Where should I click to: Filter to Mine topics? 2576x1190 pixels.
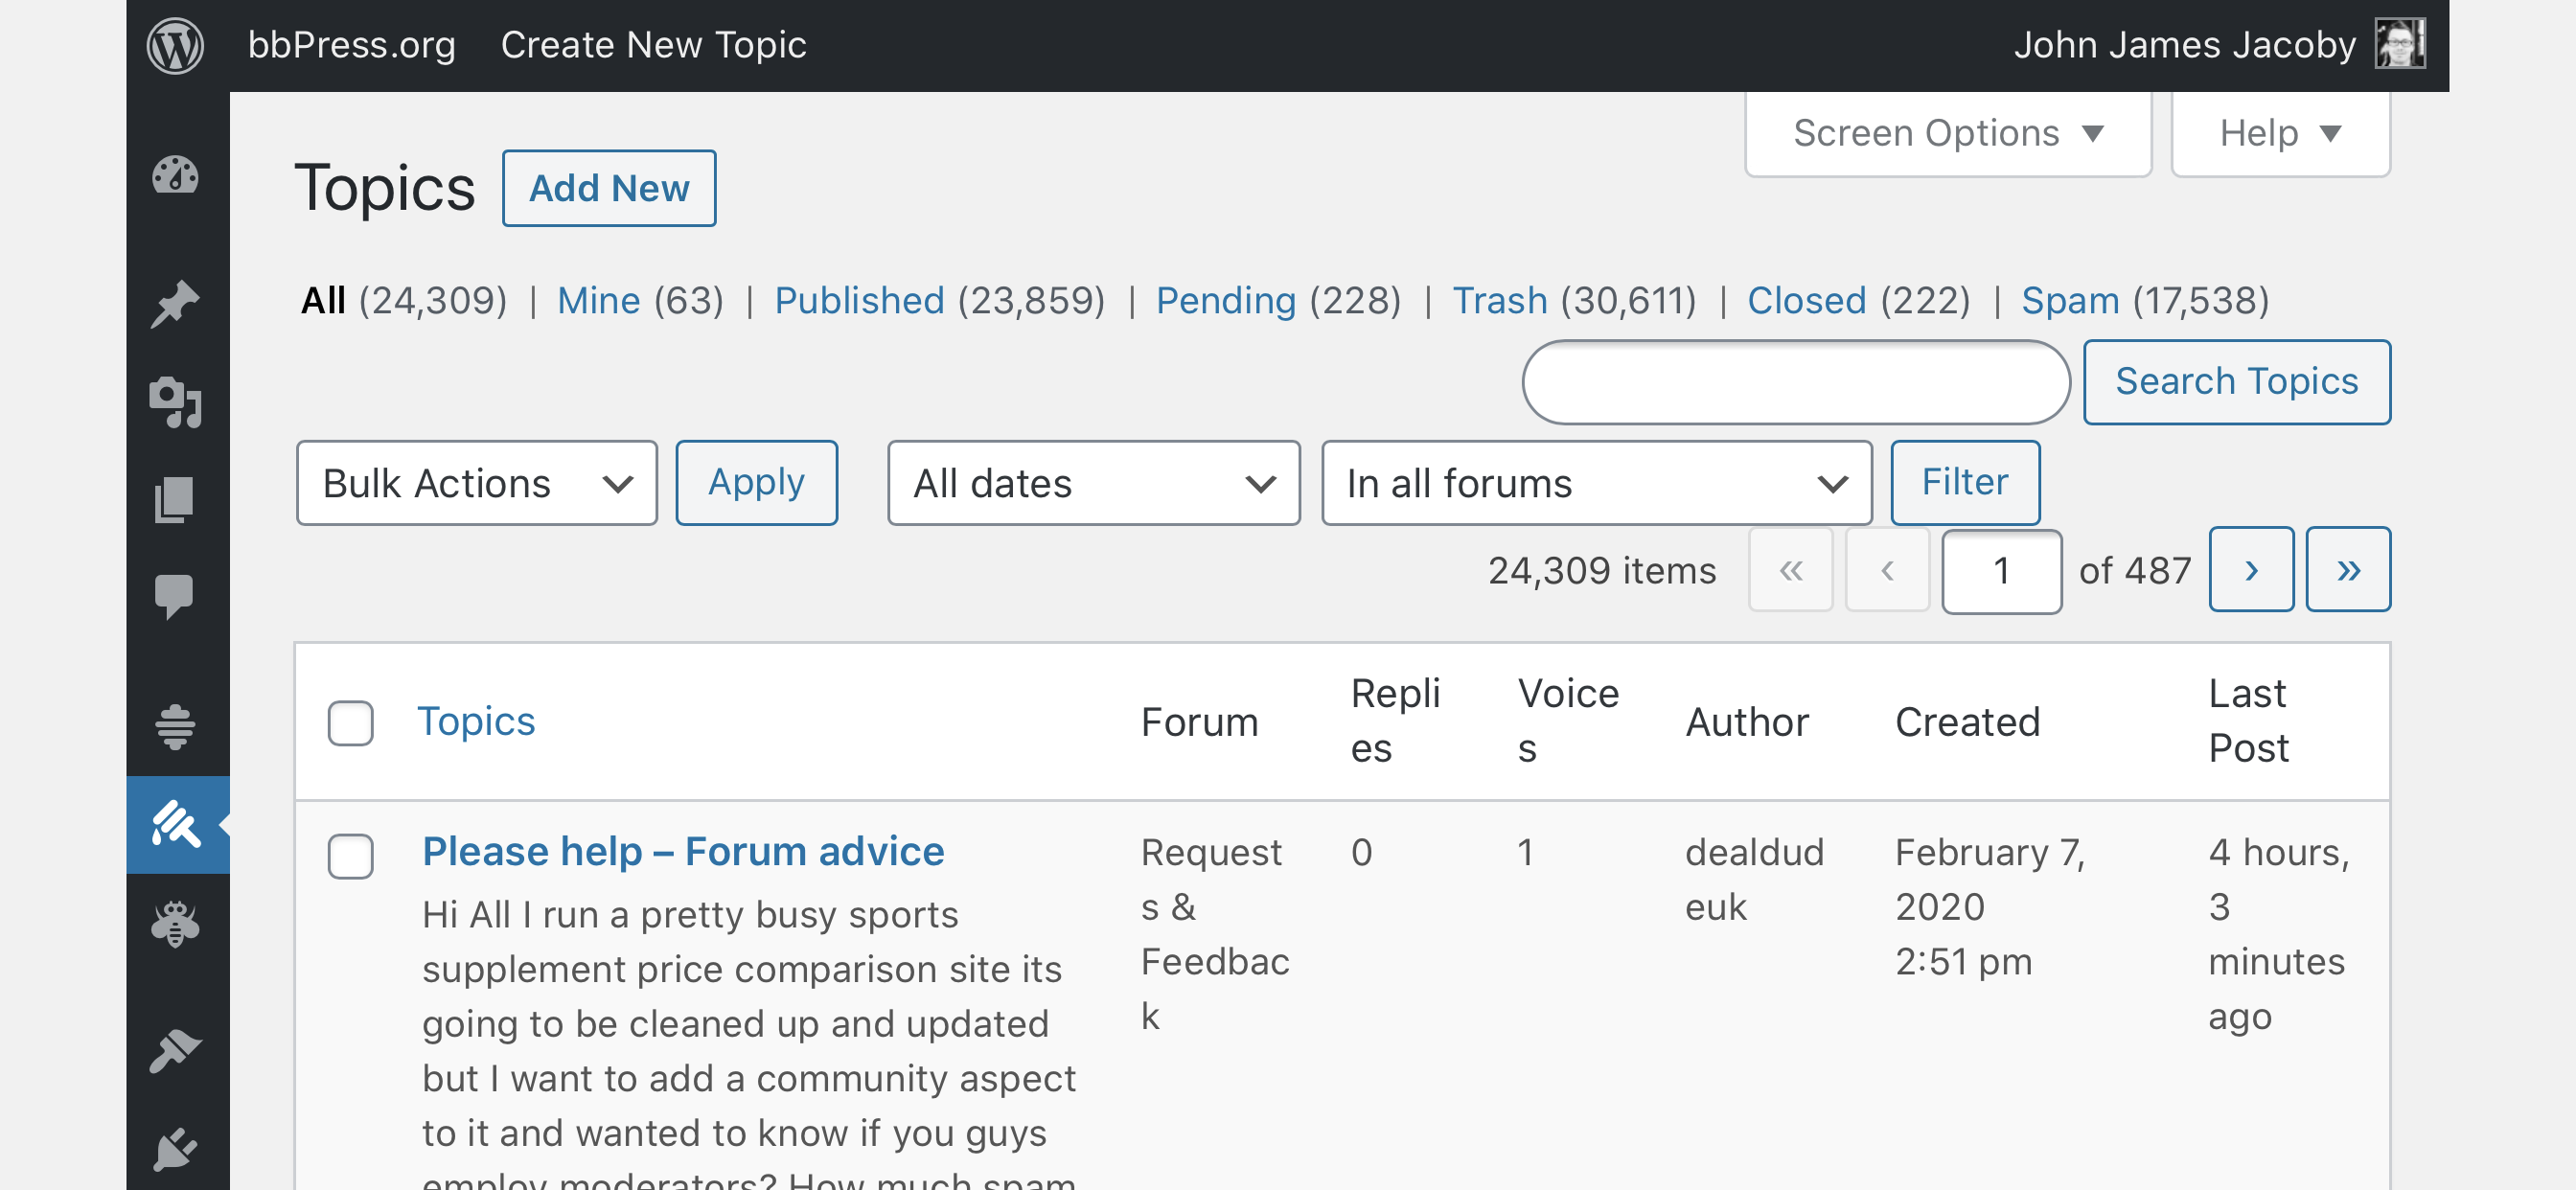click(x=599, y=300)
